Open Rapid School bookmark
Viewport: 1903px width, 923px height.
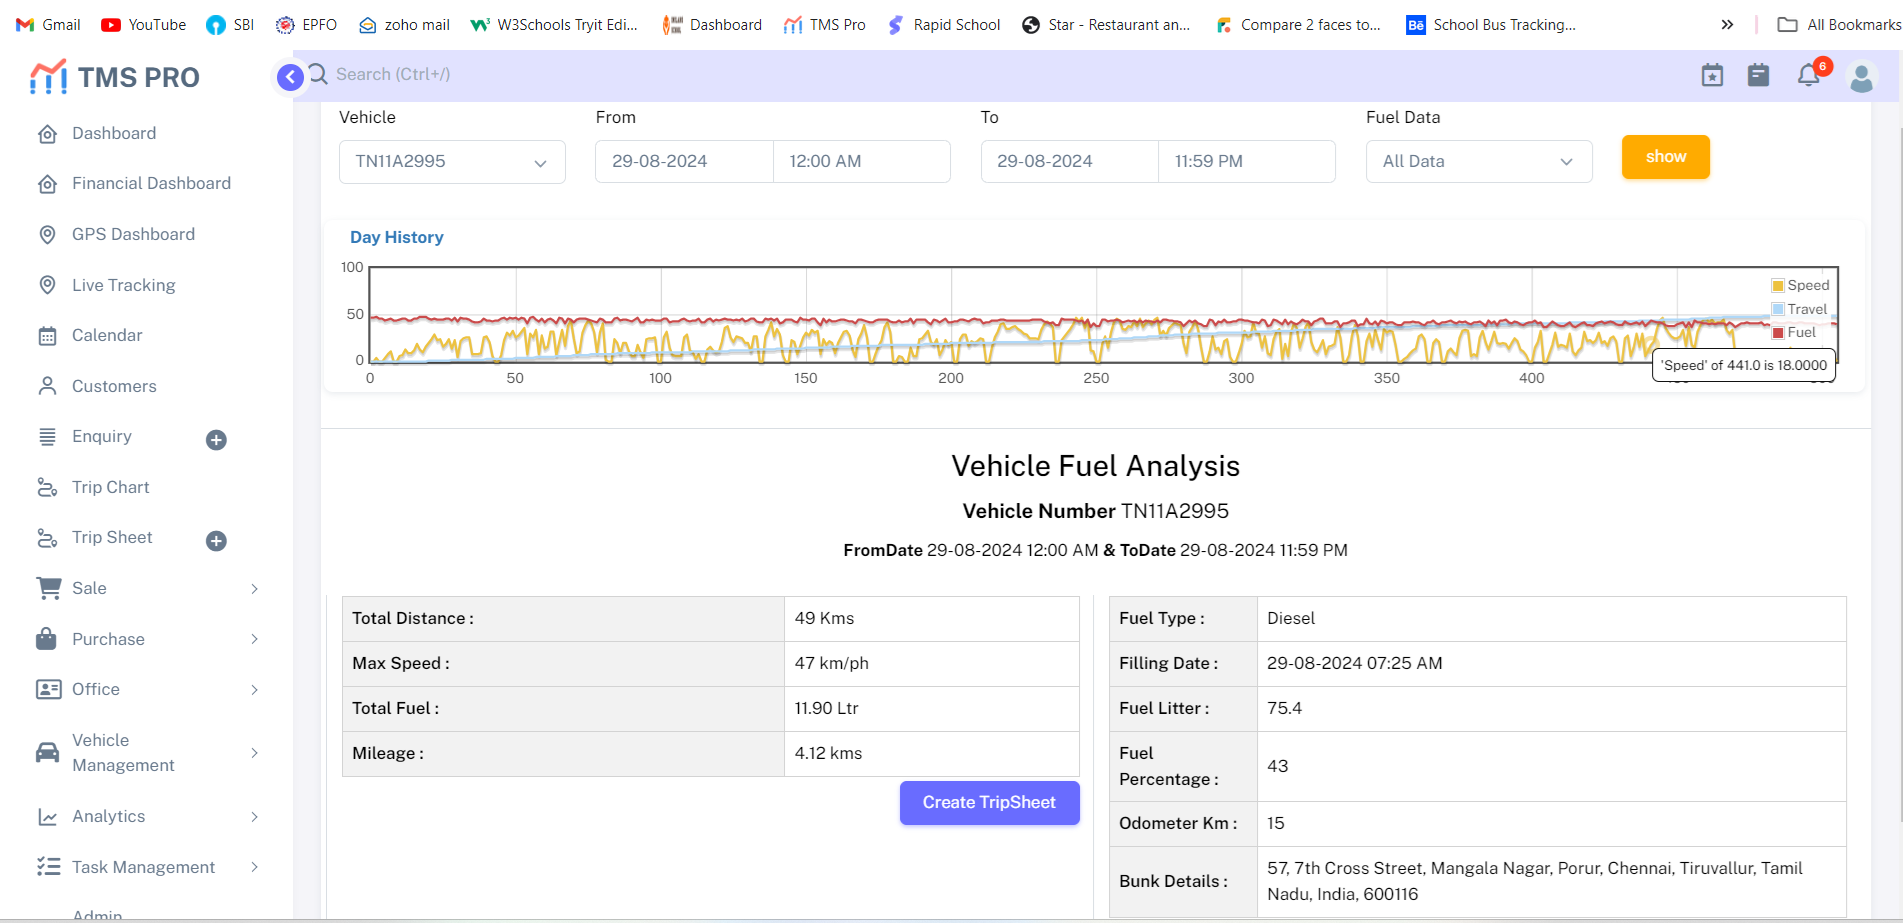944,24
